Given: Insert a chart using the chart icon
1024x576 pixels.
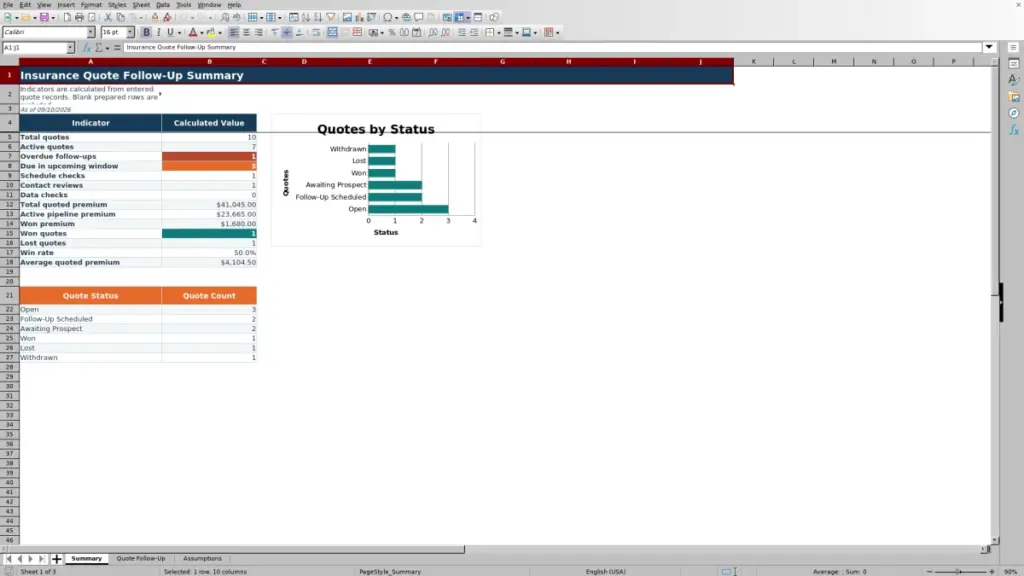Looking at the screenshot, I should click(x=359, y=18).
